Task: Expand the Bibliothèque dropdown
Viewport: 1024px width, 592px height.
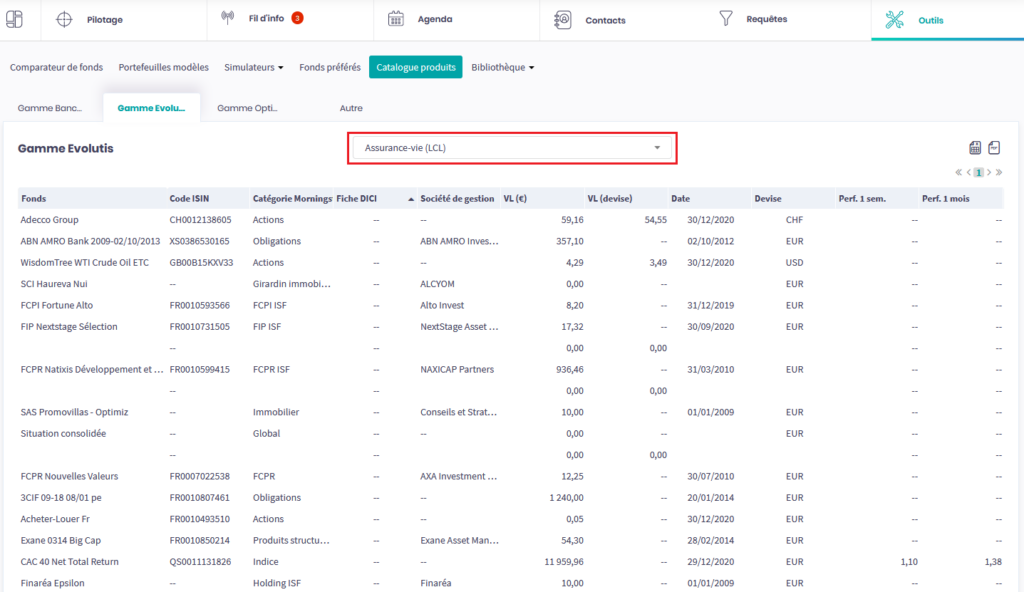Action: [503, 67]
